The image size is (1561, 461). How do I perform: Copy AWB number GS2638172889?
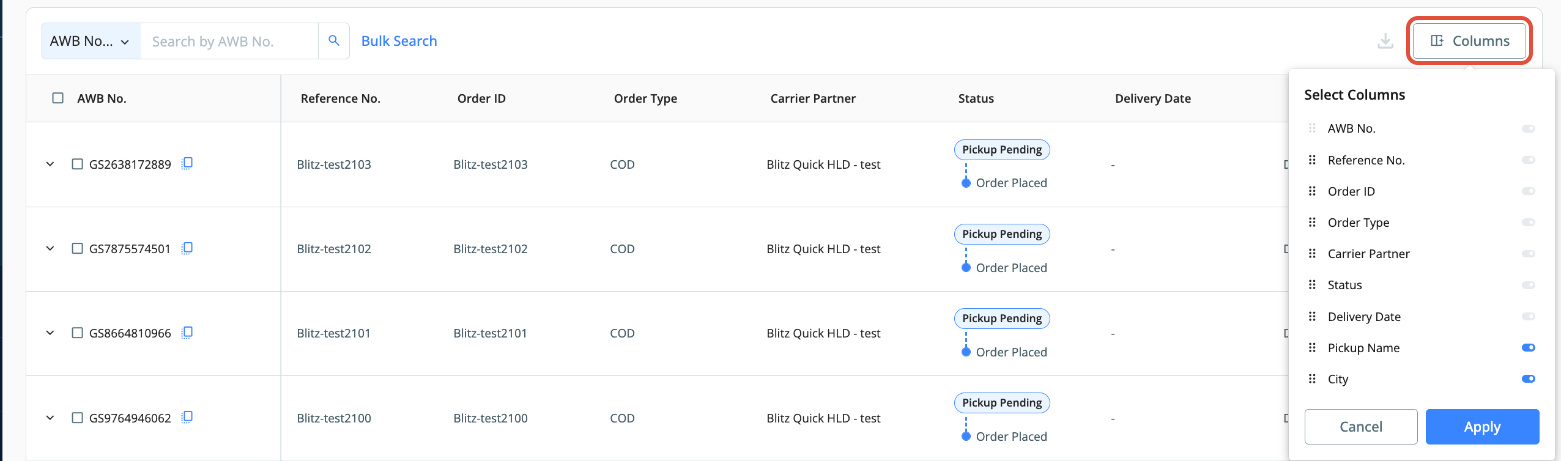187,164
